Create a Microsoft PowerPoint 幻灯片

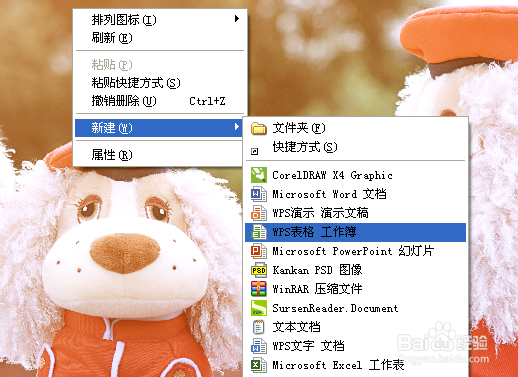[355, 251]
